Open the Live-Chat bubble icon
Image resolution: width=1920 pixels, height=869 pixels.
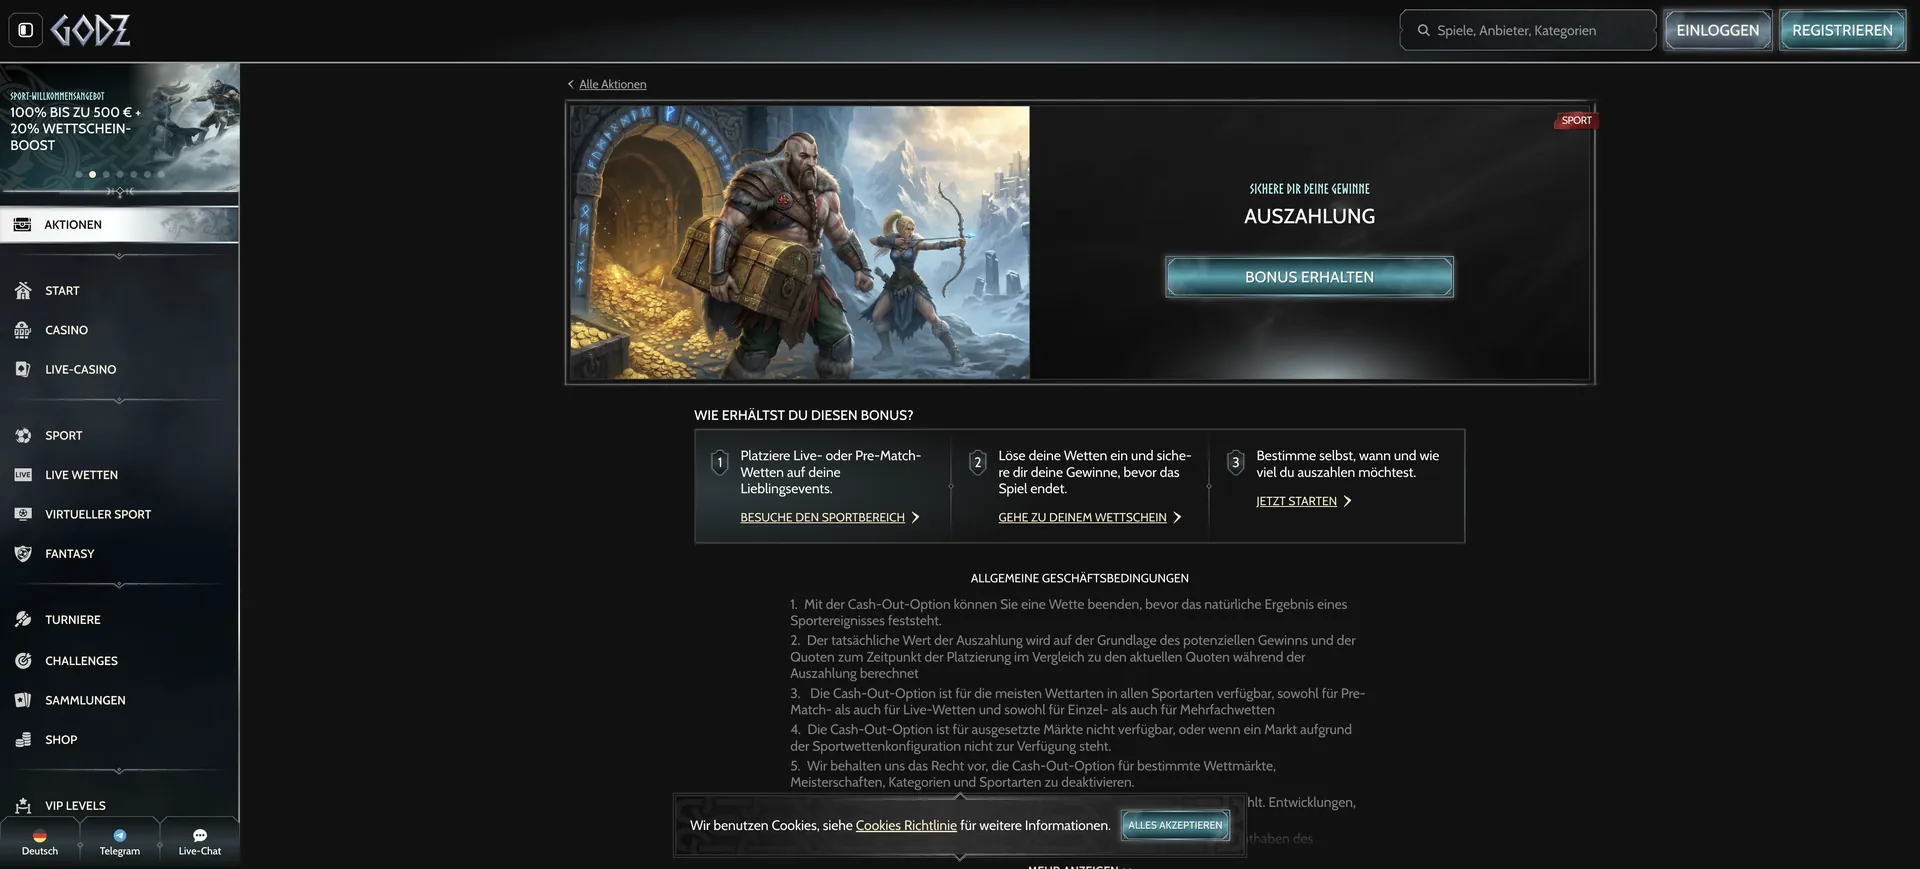coord(200,835)
